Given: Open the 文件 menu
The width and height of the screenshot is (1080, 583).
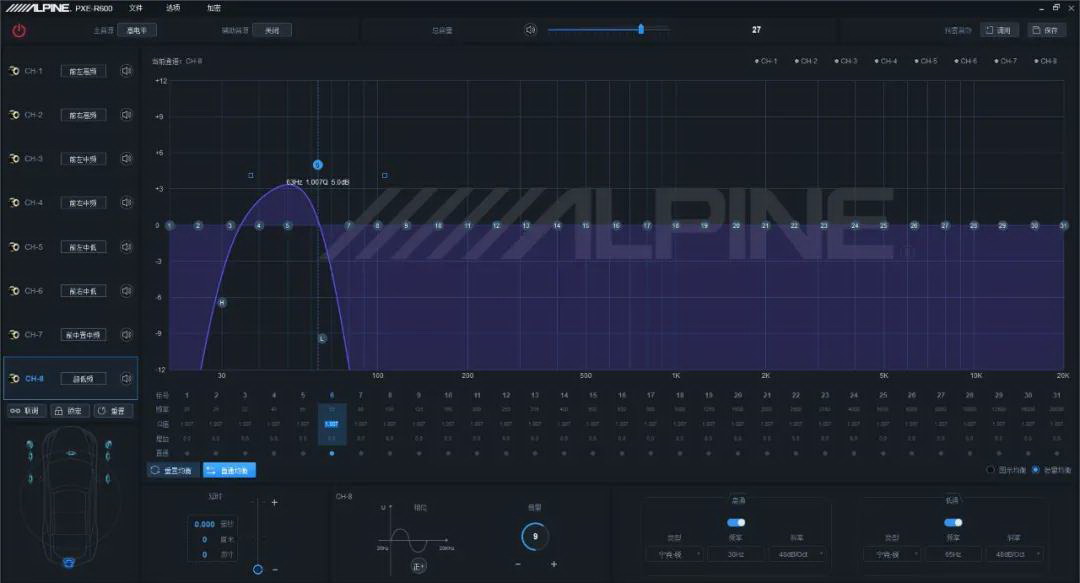Looking at the screenshot, I should click(136, 8).
